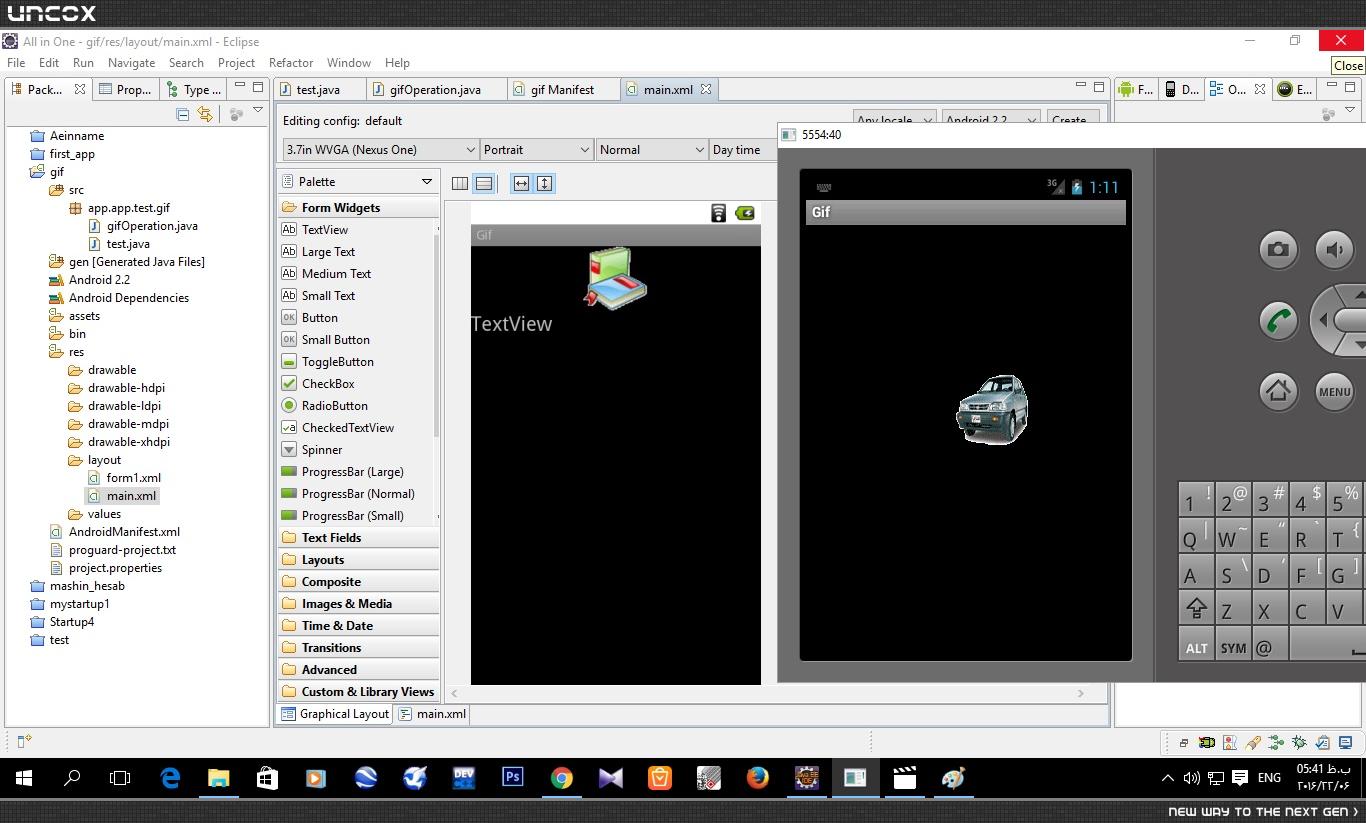Open the Normal dock mode dropdown
Screen dimensions: 1366x823
(651, 150)
